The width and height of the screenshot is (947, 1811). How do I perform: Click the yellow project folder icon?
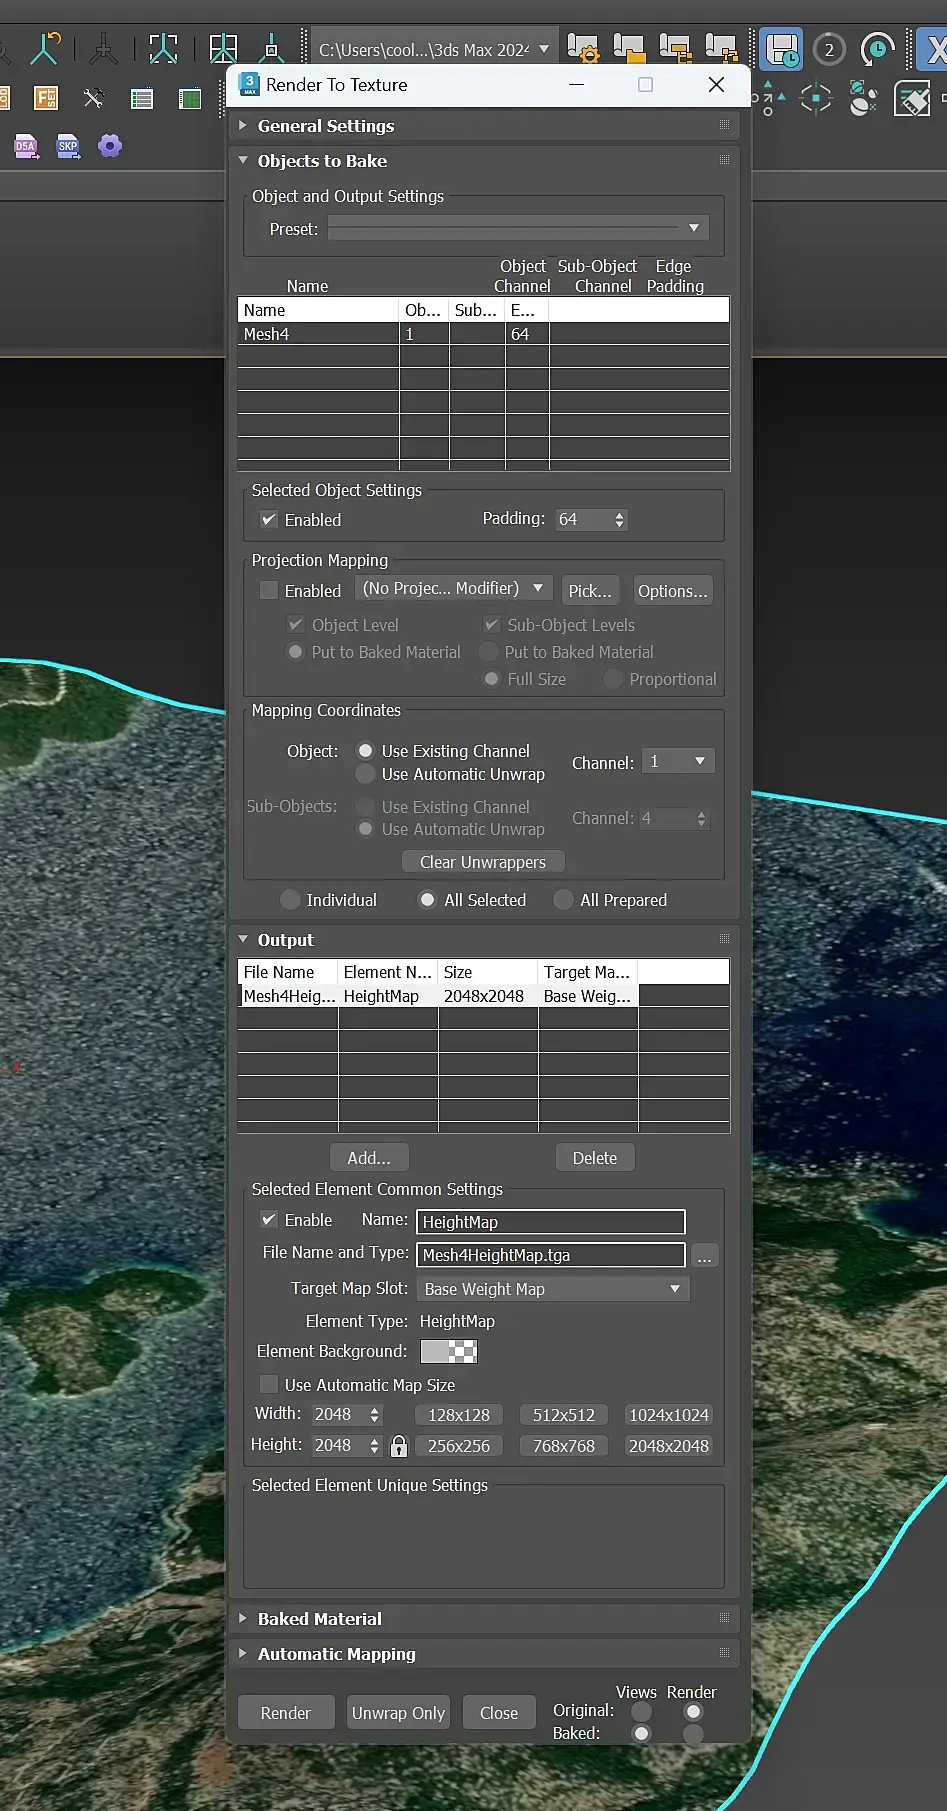629,48
